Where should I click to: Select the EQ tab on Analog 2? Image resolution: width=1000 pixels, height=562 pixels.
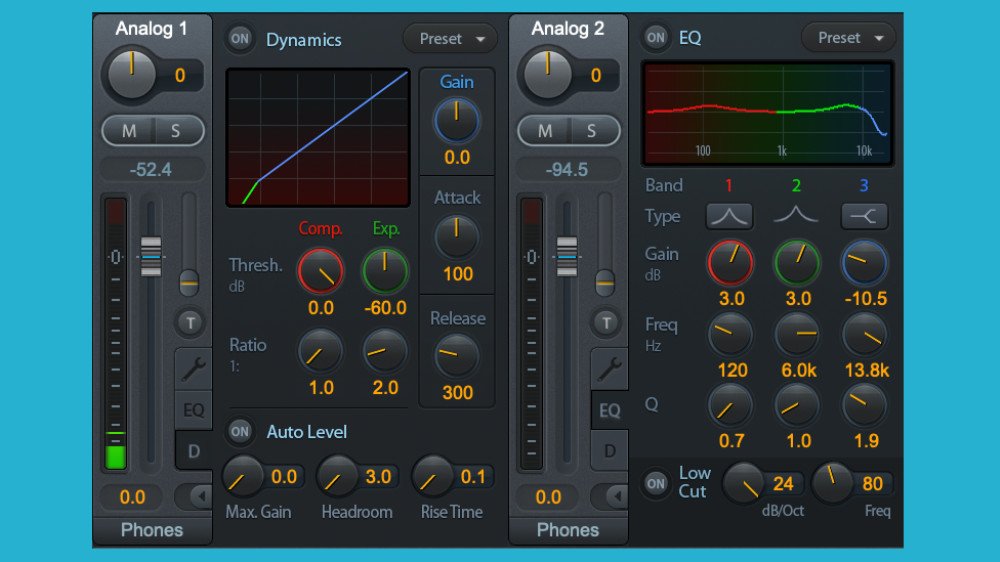click(x=609, y=410)
